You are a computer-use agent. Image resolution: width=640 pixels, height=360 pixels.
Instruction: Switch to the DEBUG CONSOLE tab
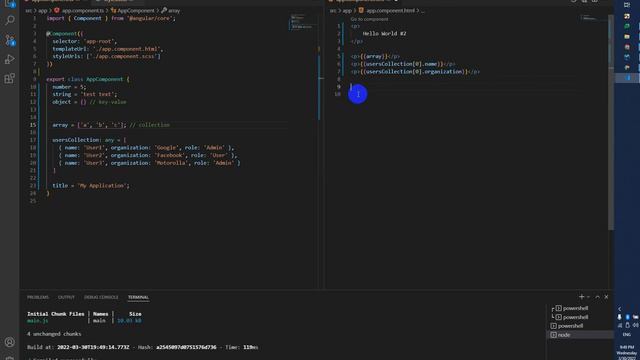(101, 297)
